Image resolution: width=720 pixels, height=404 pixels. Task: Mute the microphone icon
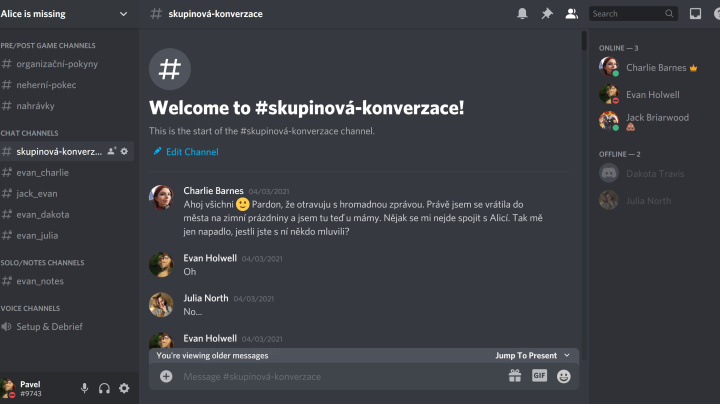tap(84, 388)
